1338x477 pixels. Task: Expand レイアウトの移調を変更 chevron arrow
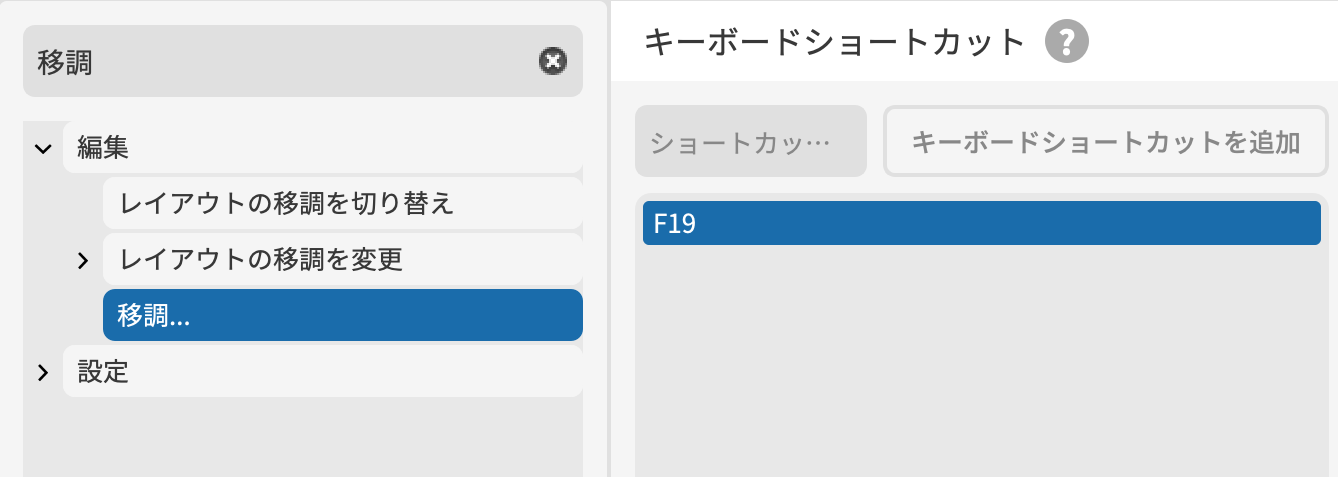point(83,261)
